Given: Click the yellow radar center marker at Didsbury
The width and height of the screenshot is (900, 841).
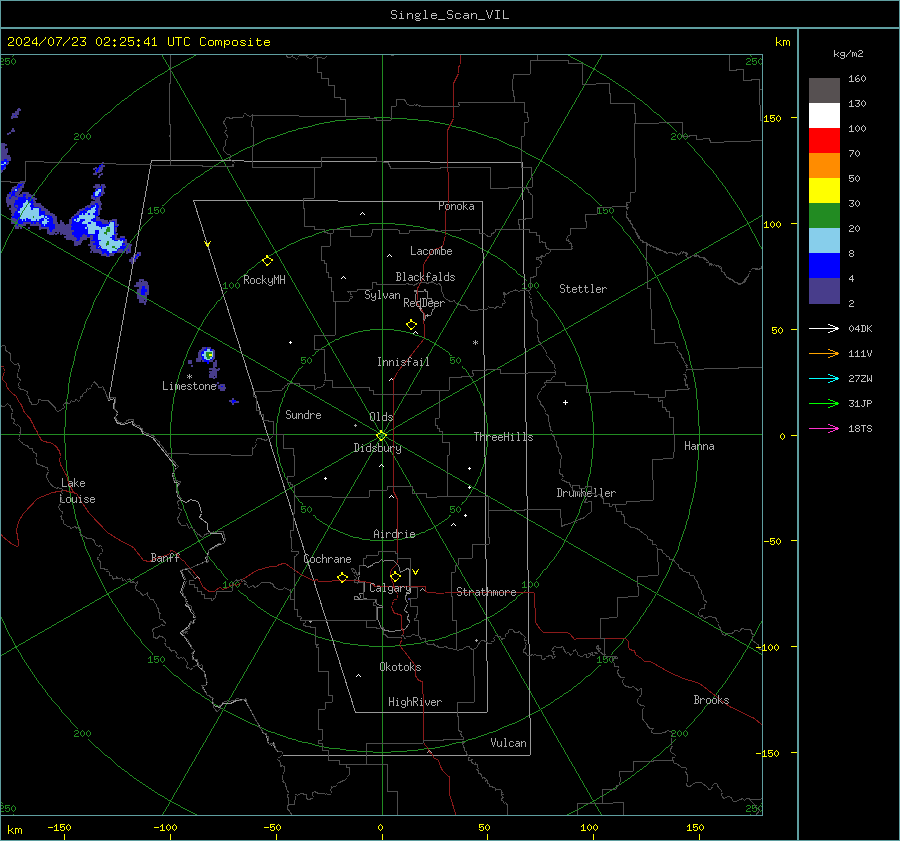Looking at the screenshot, I should [x=381, y=436].
